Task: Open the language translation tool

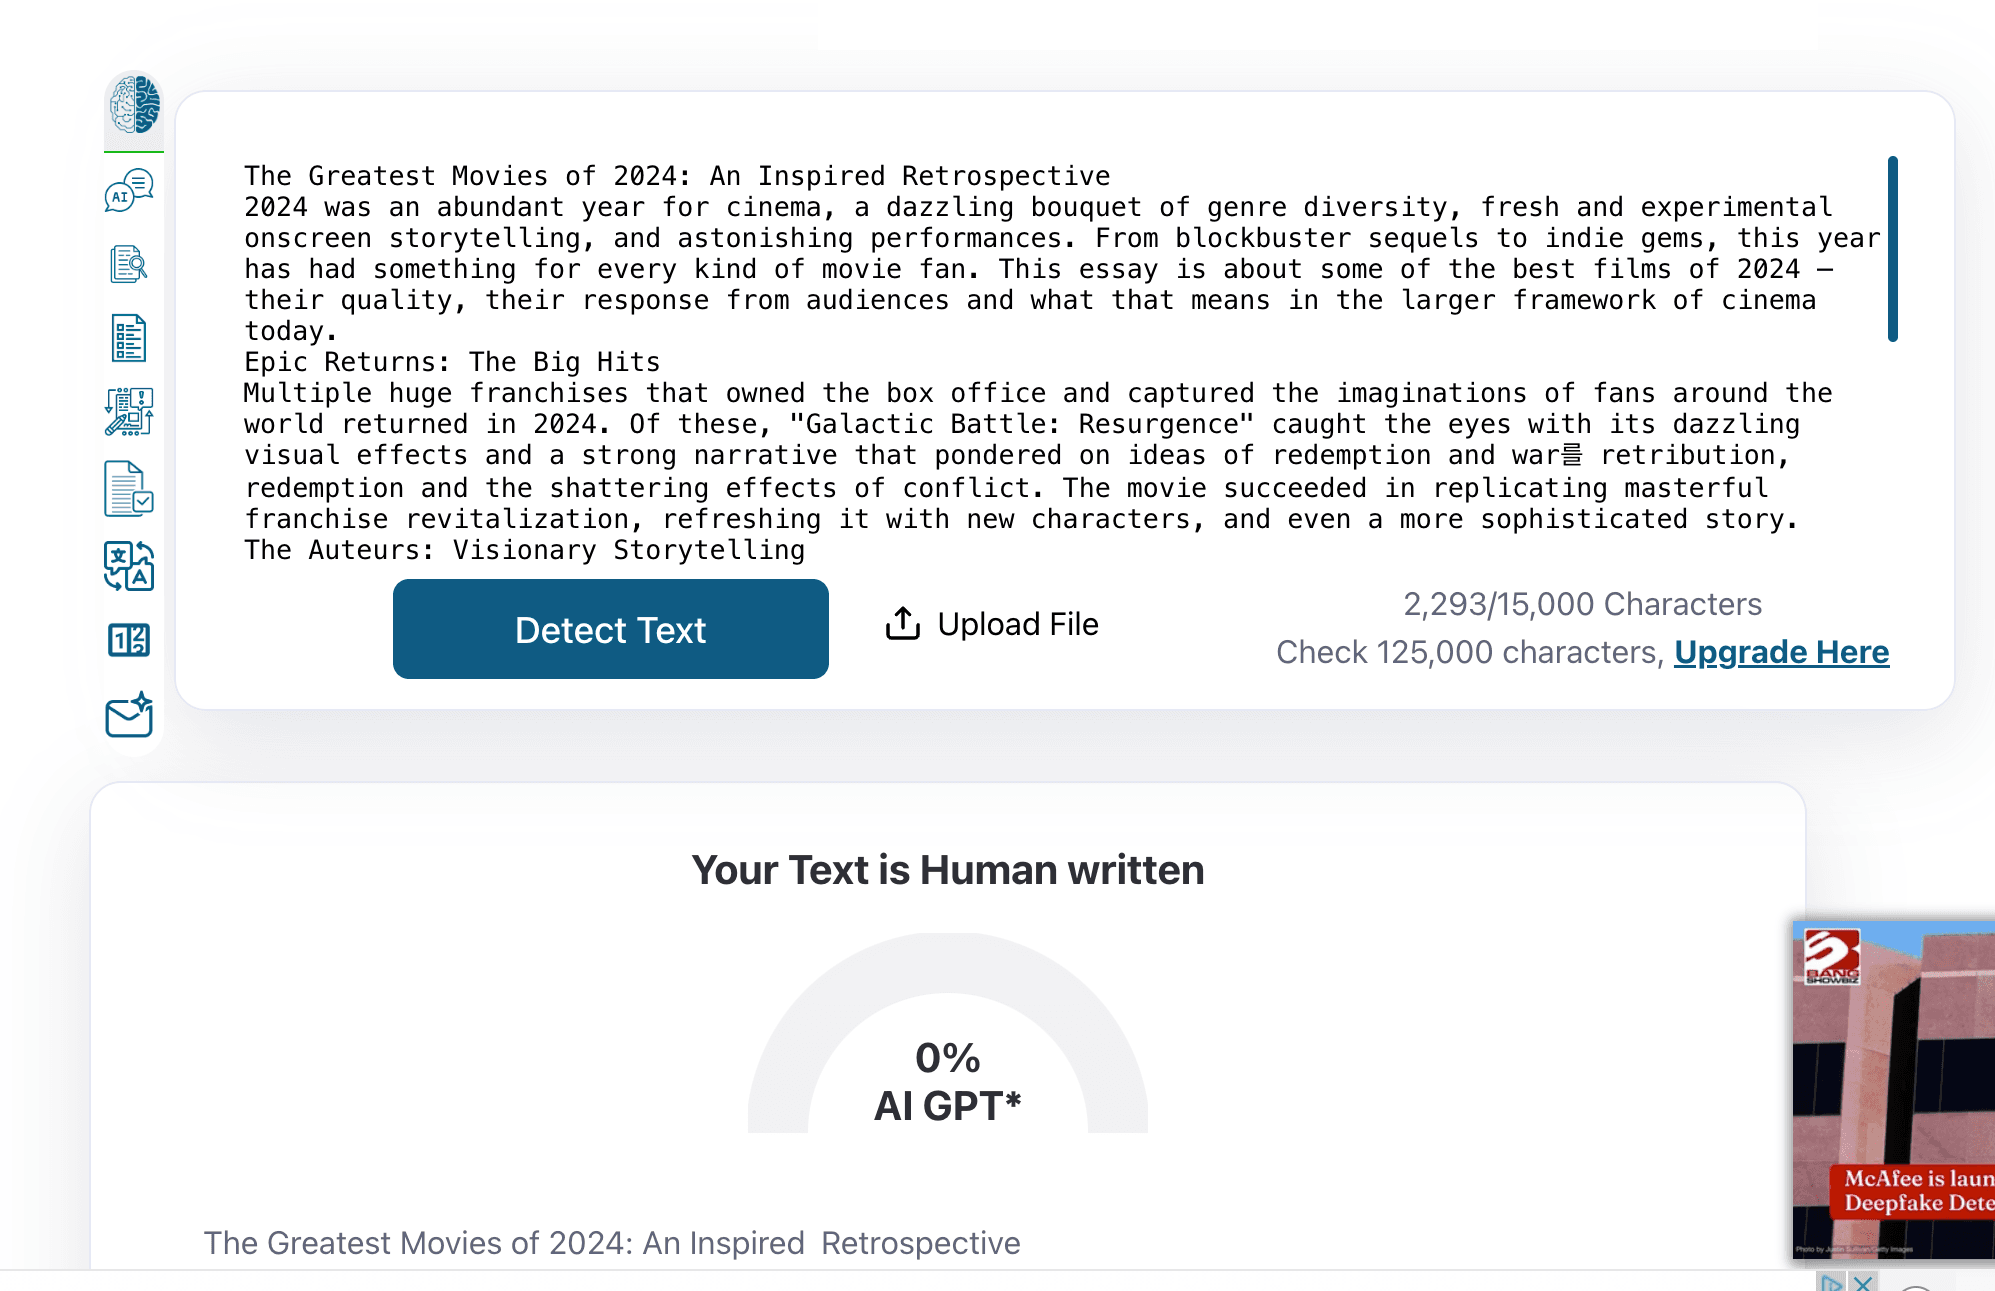Action: click(x=129, y=566)
